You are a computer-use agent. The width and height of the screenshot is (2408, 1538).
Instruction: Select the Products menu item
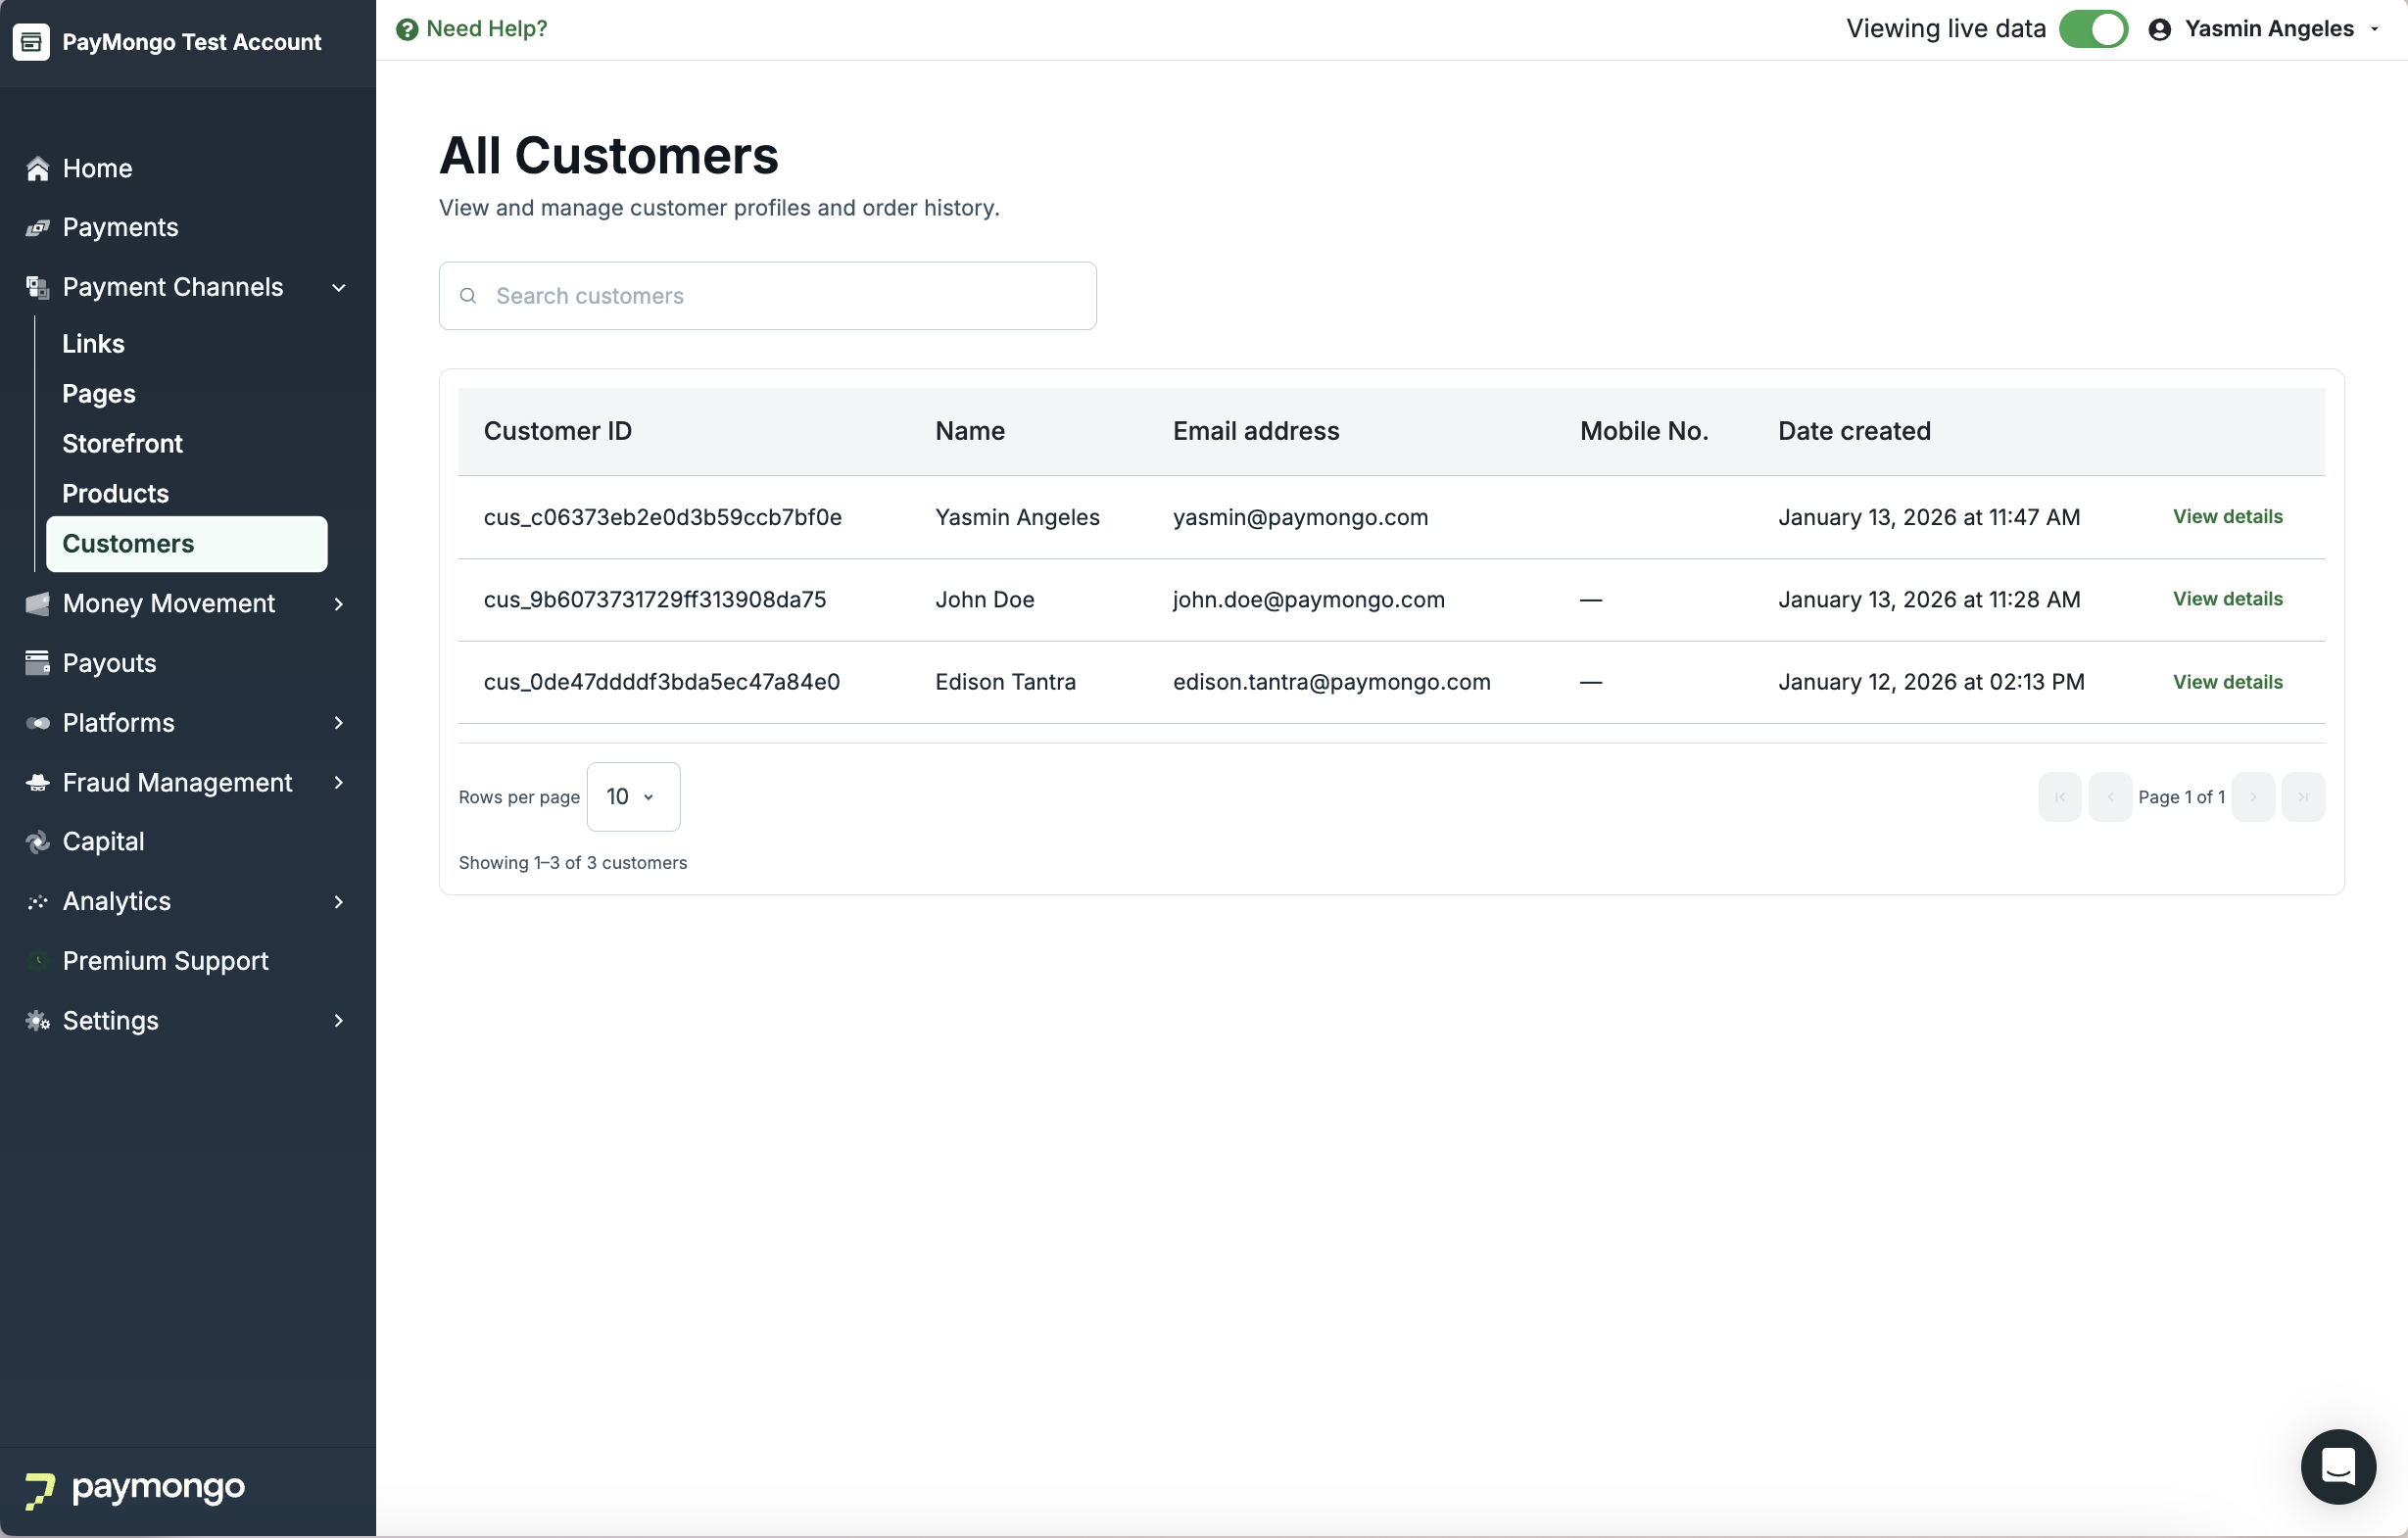click(x=115, y=493)
